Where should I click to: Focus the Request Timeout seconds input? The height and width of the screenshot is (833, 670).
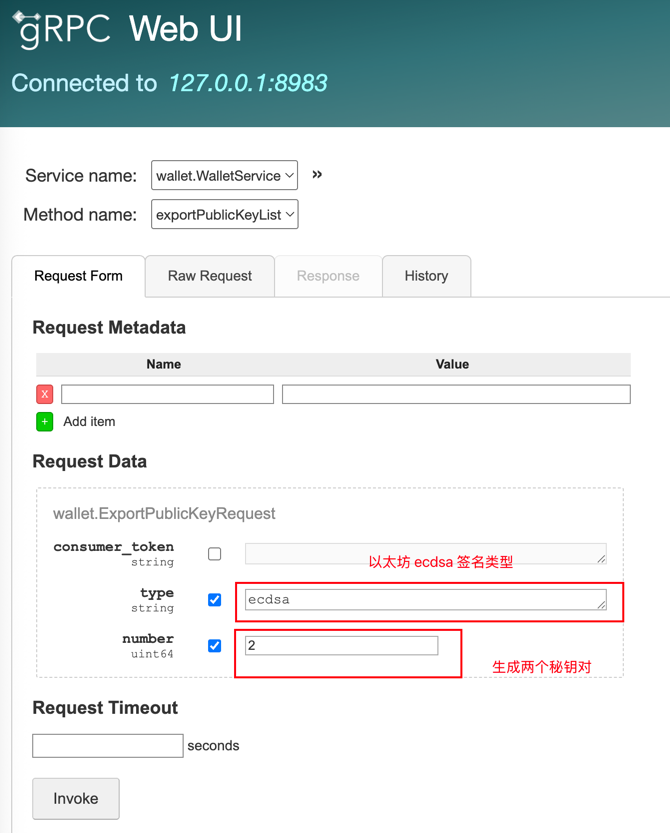point(108,746)
